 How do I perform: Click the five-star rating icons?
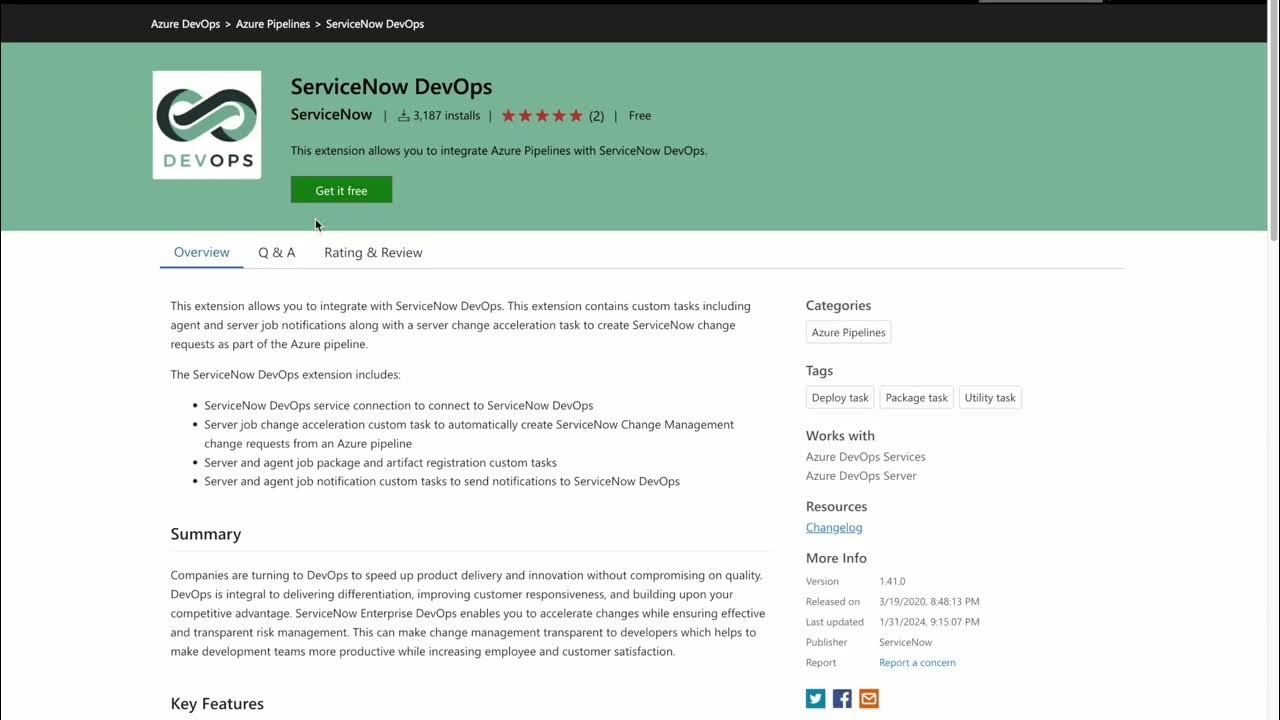542,116
